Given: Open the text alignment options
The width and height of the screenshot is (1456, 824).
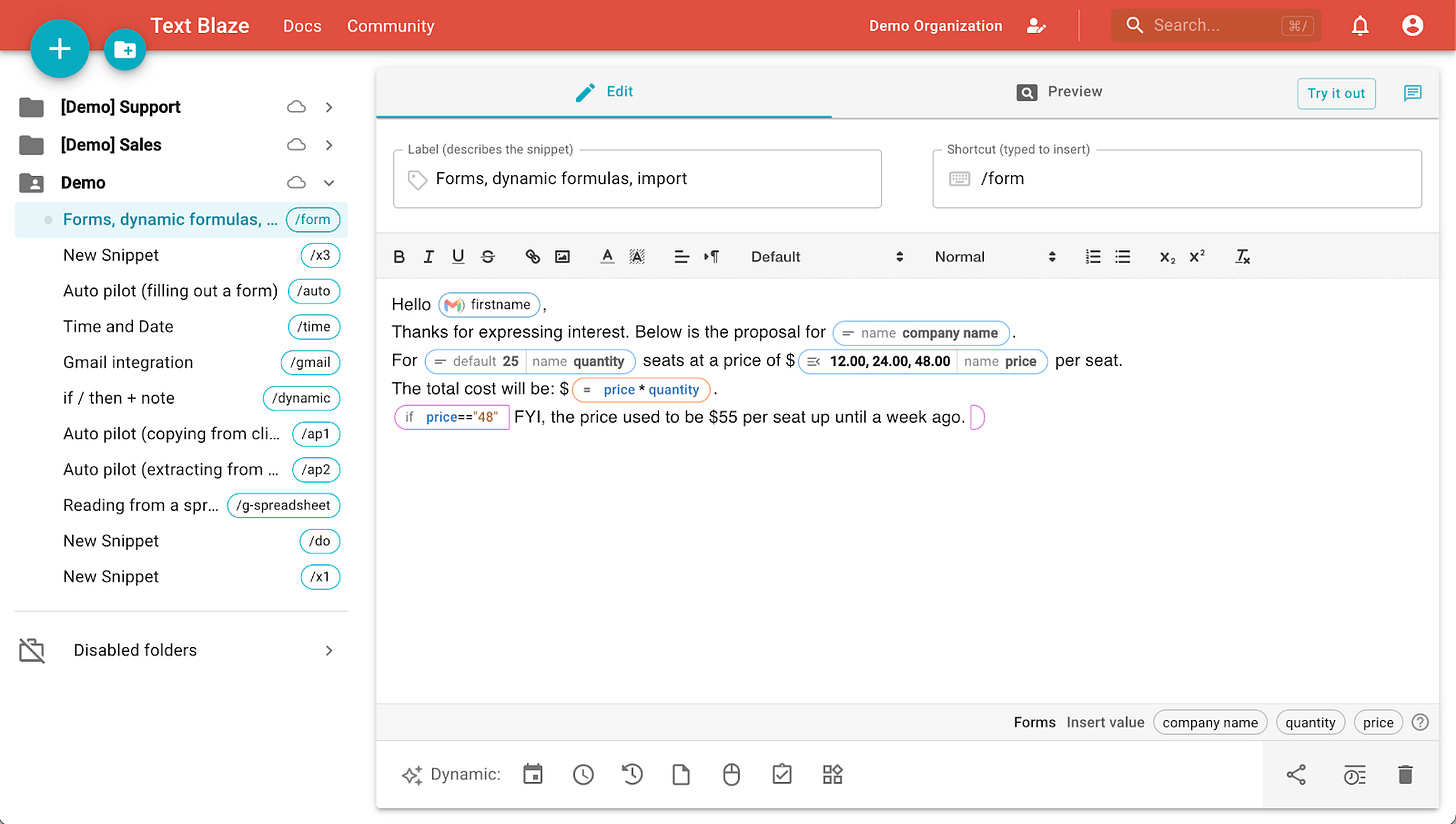Looking at the screenshot, I should click(x=682, y=257).
